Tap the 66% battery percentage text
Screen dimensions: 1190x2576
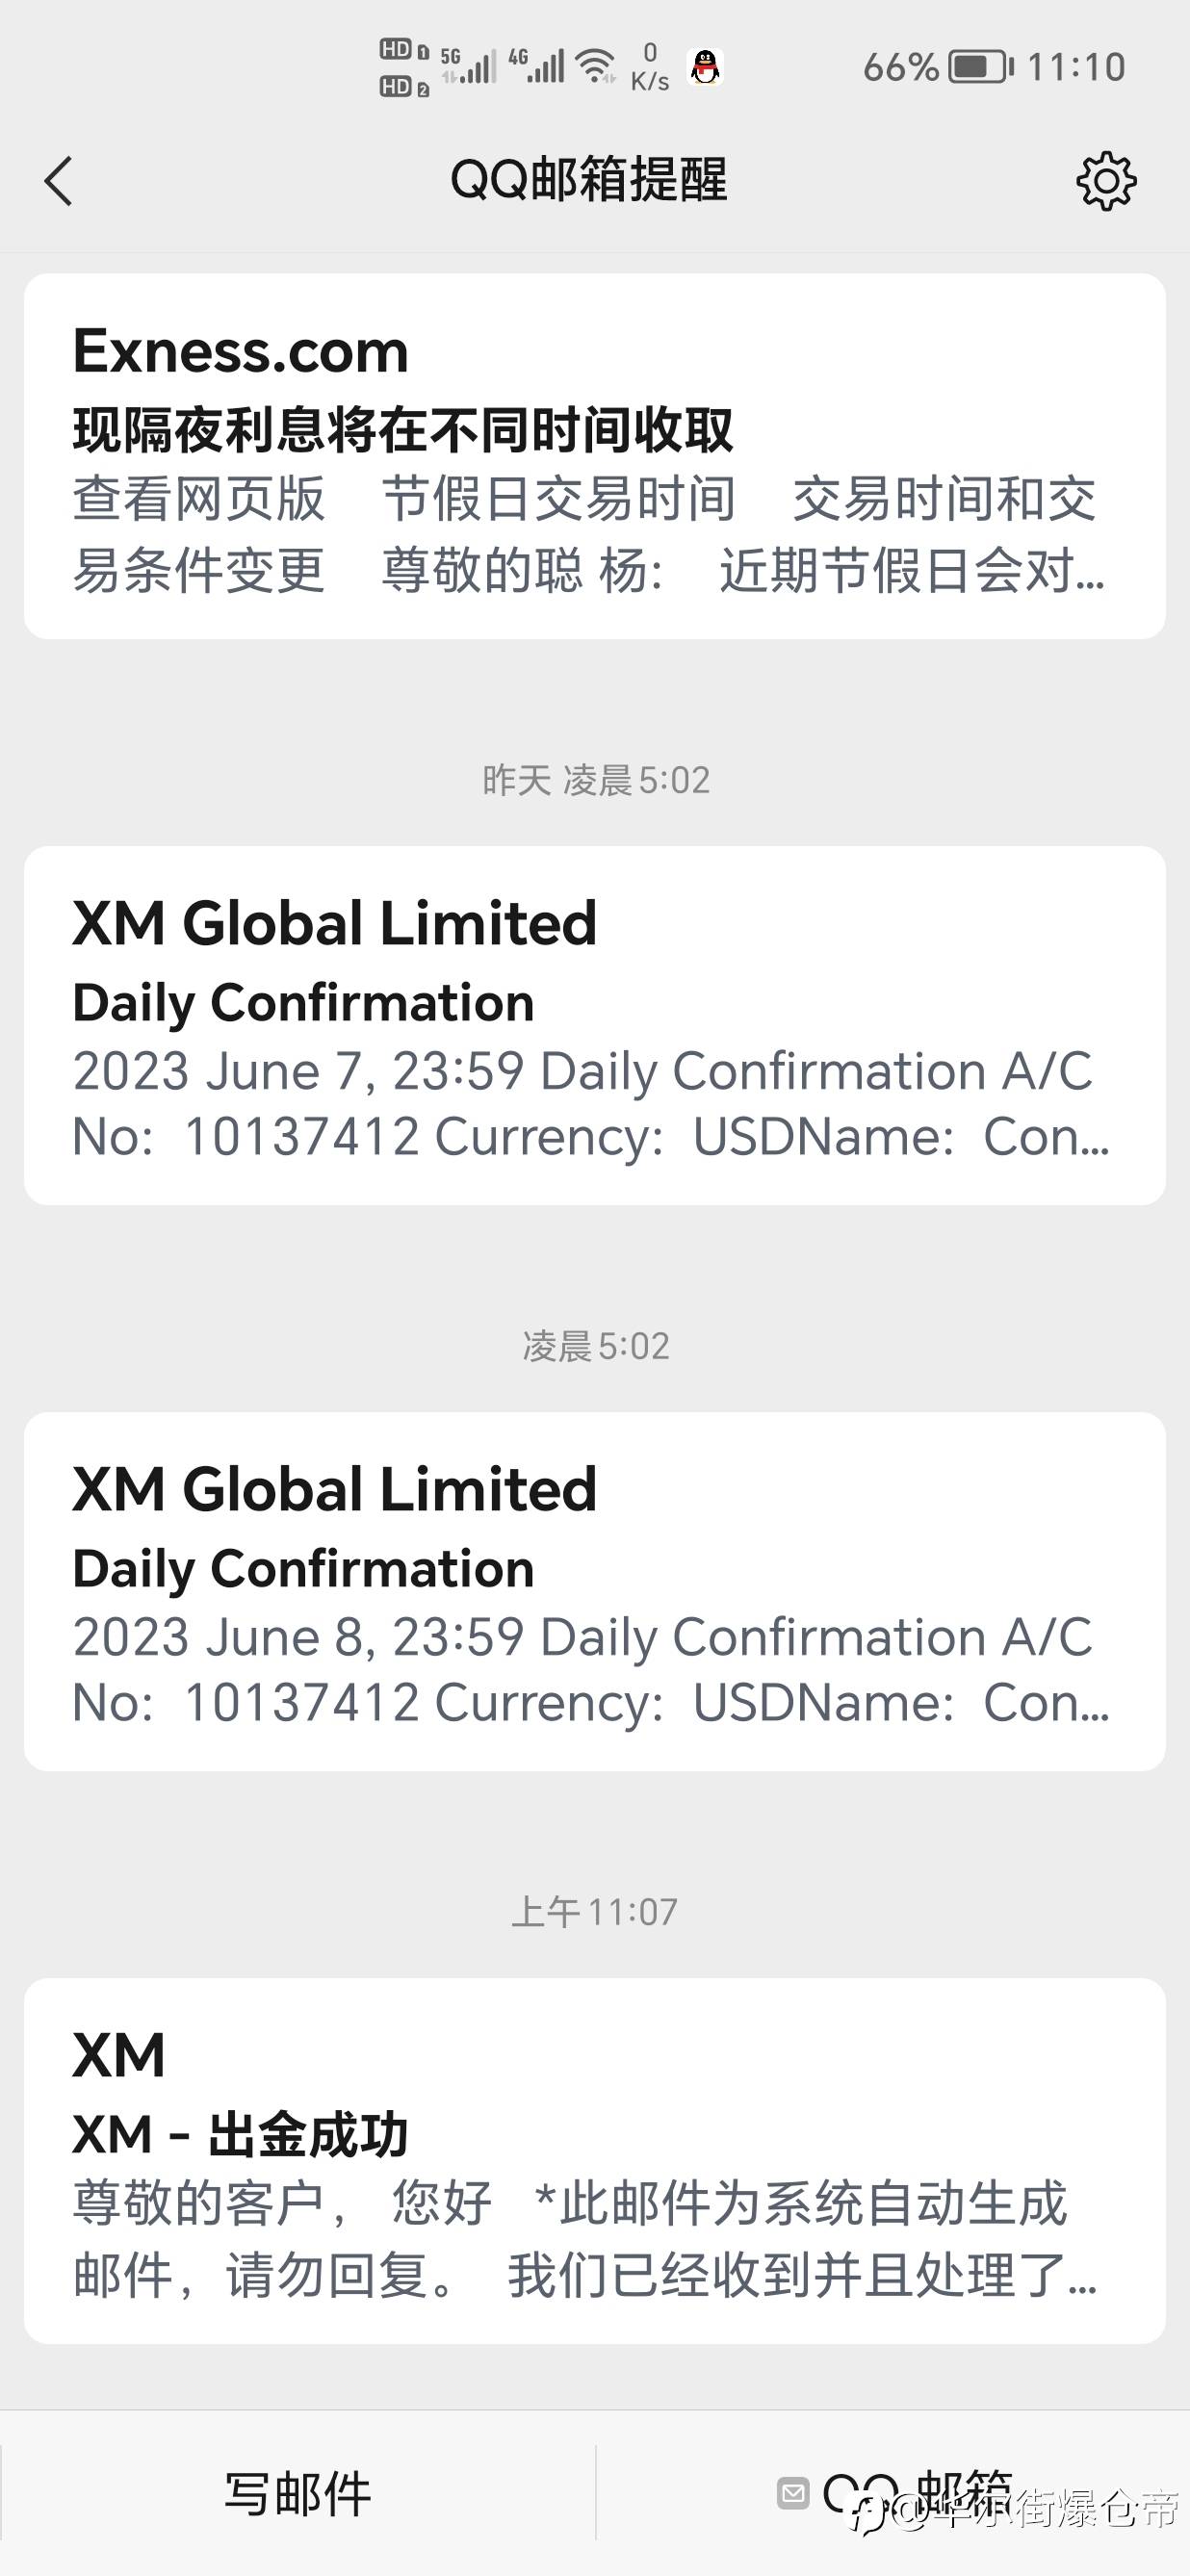900,68
